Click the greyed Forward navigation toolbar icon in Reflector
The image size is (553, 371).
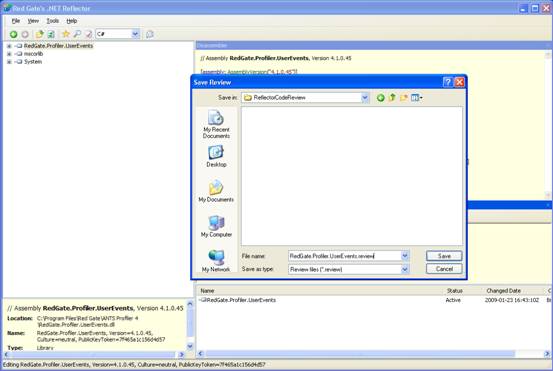click(25, 34)
